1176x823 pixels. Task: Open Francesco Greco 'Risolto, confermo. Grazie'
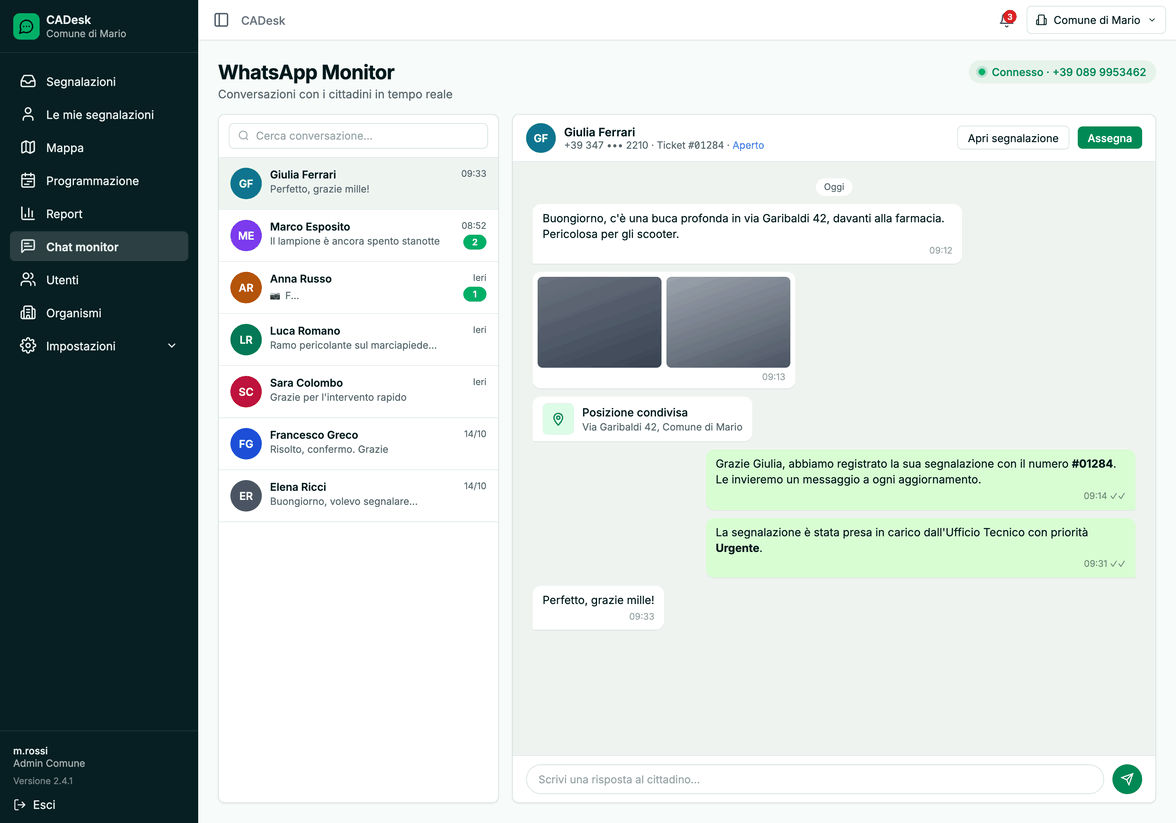[358, 443]
